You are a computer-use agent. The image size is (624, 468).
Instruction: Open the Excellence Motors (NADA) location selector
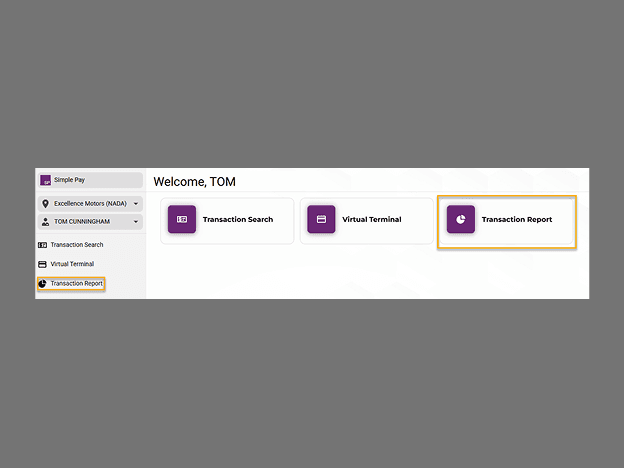[90, 204]
